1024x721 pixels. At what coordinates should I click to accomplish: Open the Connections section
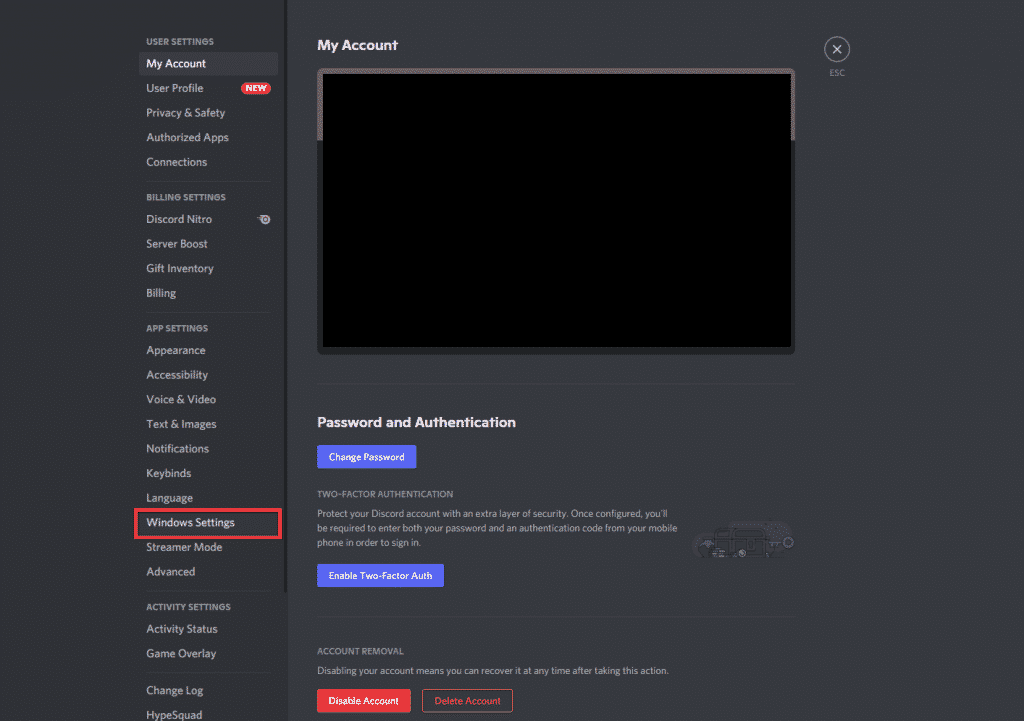click(177, 162)
